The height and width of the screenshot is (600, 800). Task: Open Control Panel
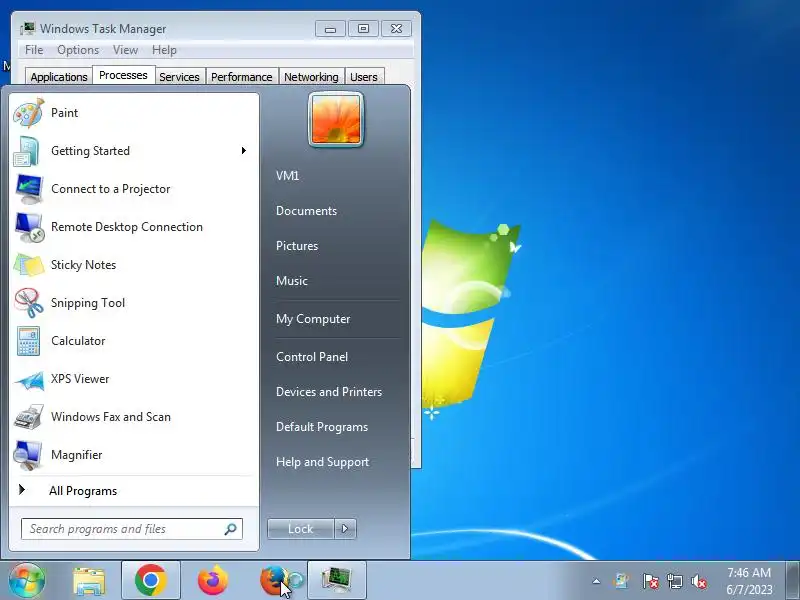tap(312, 357)
